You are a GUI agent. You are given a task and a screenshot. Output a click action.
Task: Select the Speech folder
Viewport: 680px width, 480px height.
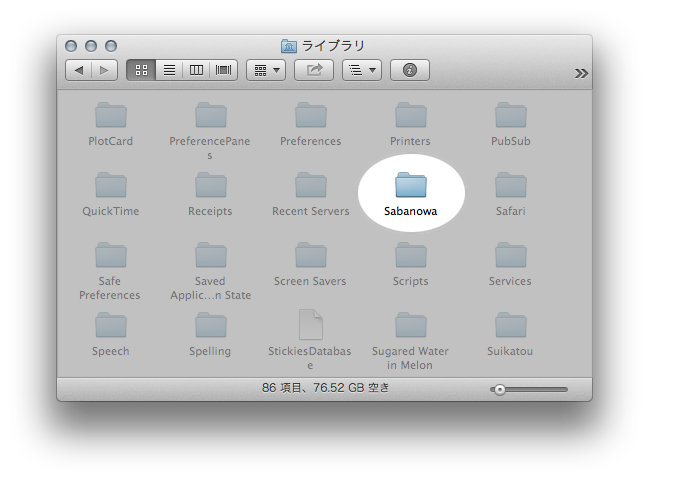point(111,325)
